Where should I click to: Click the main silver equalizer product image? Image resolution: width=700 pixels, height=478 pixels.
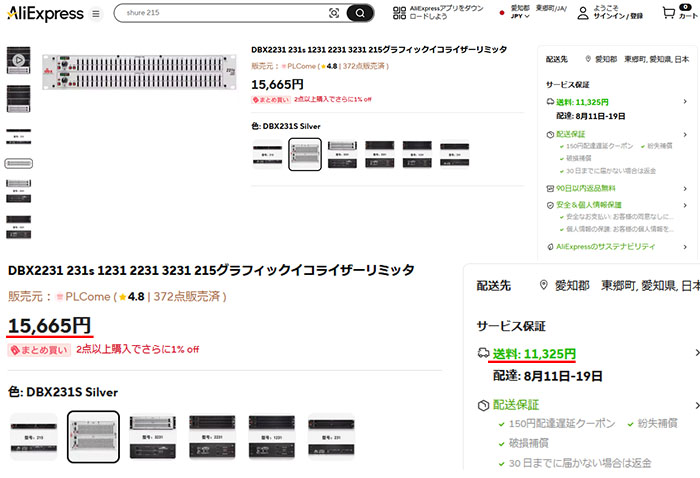point(139,72)
